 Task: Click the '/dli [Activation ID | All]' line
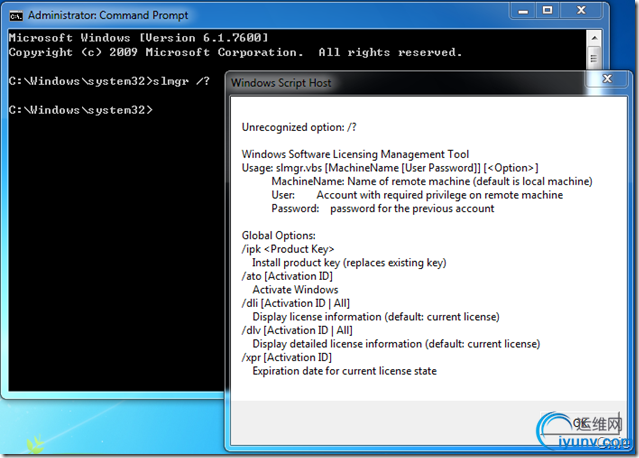click(x=296, y=303)
